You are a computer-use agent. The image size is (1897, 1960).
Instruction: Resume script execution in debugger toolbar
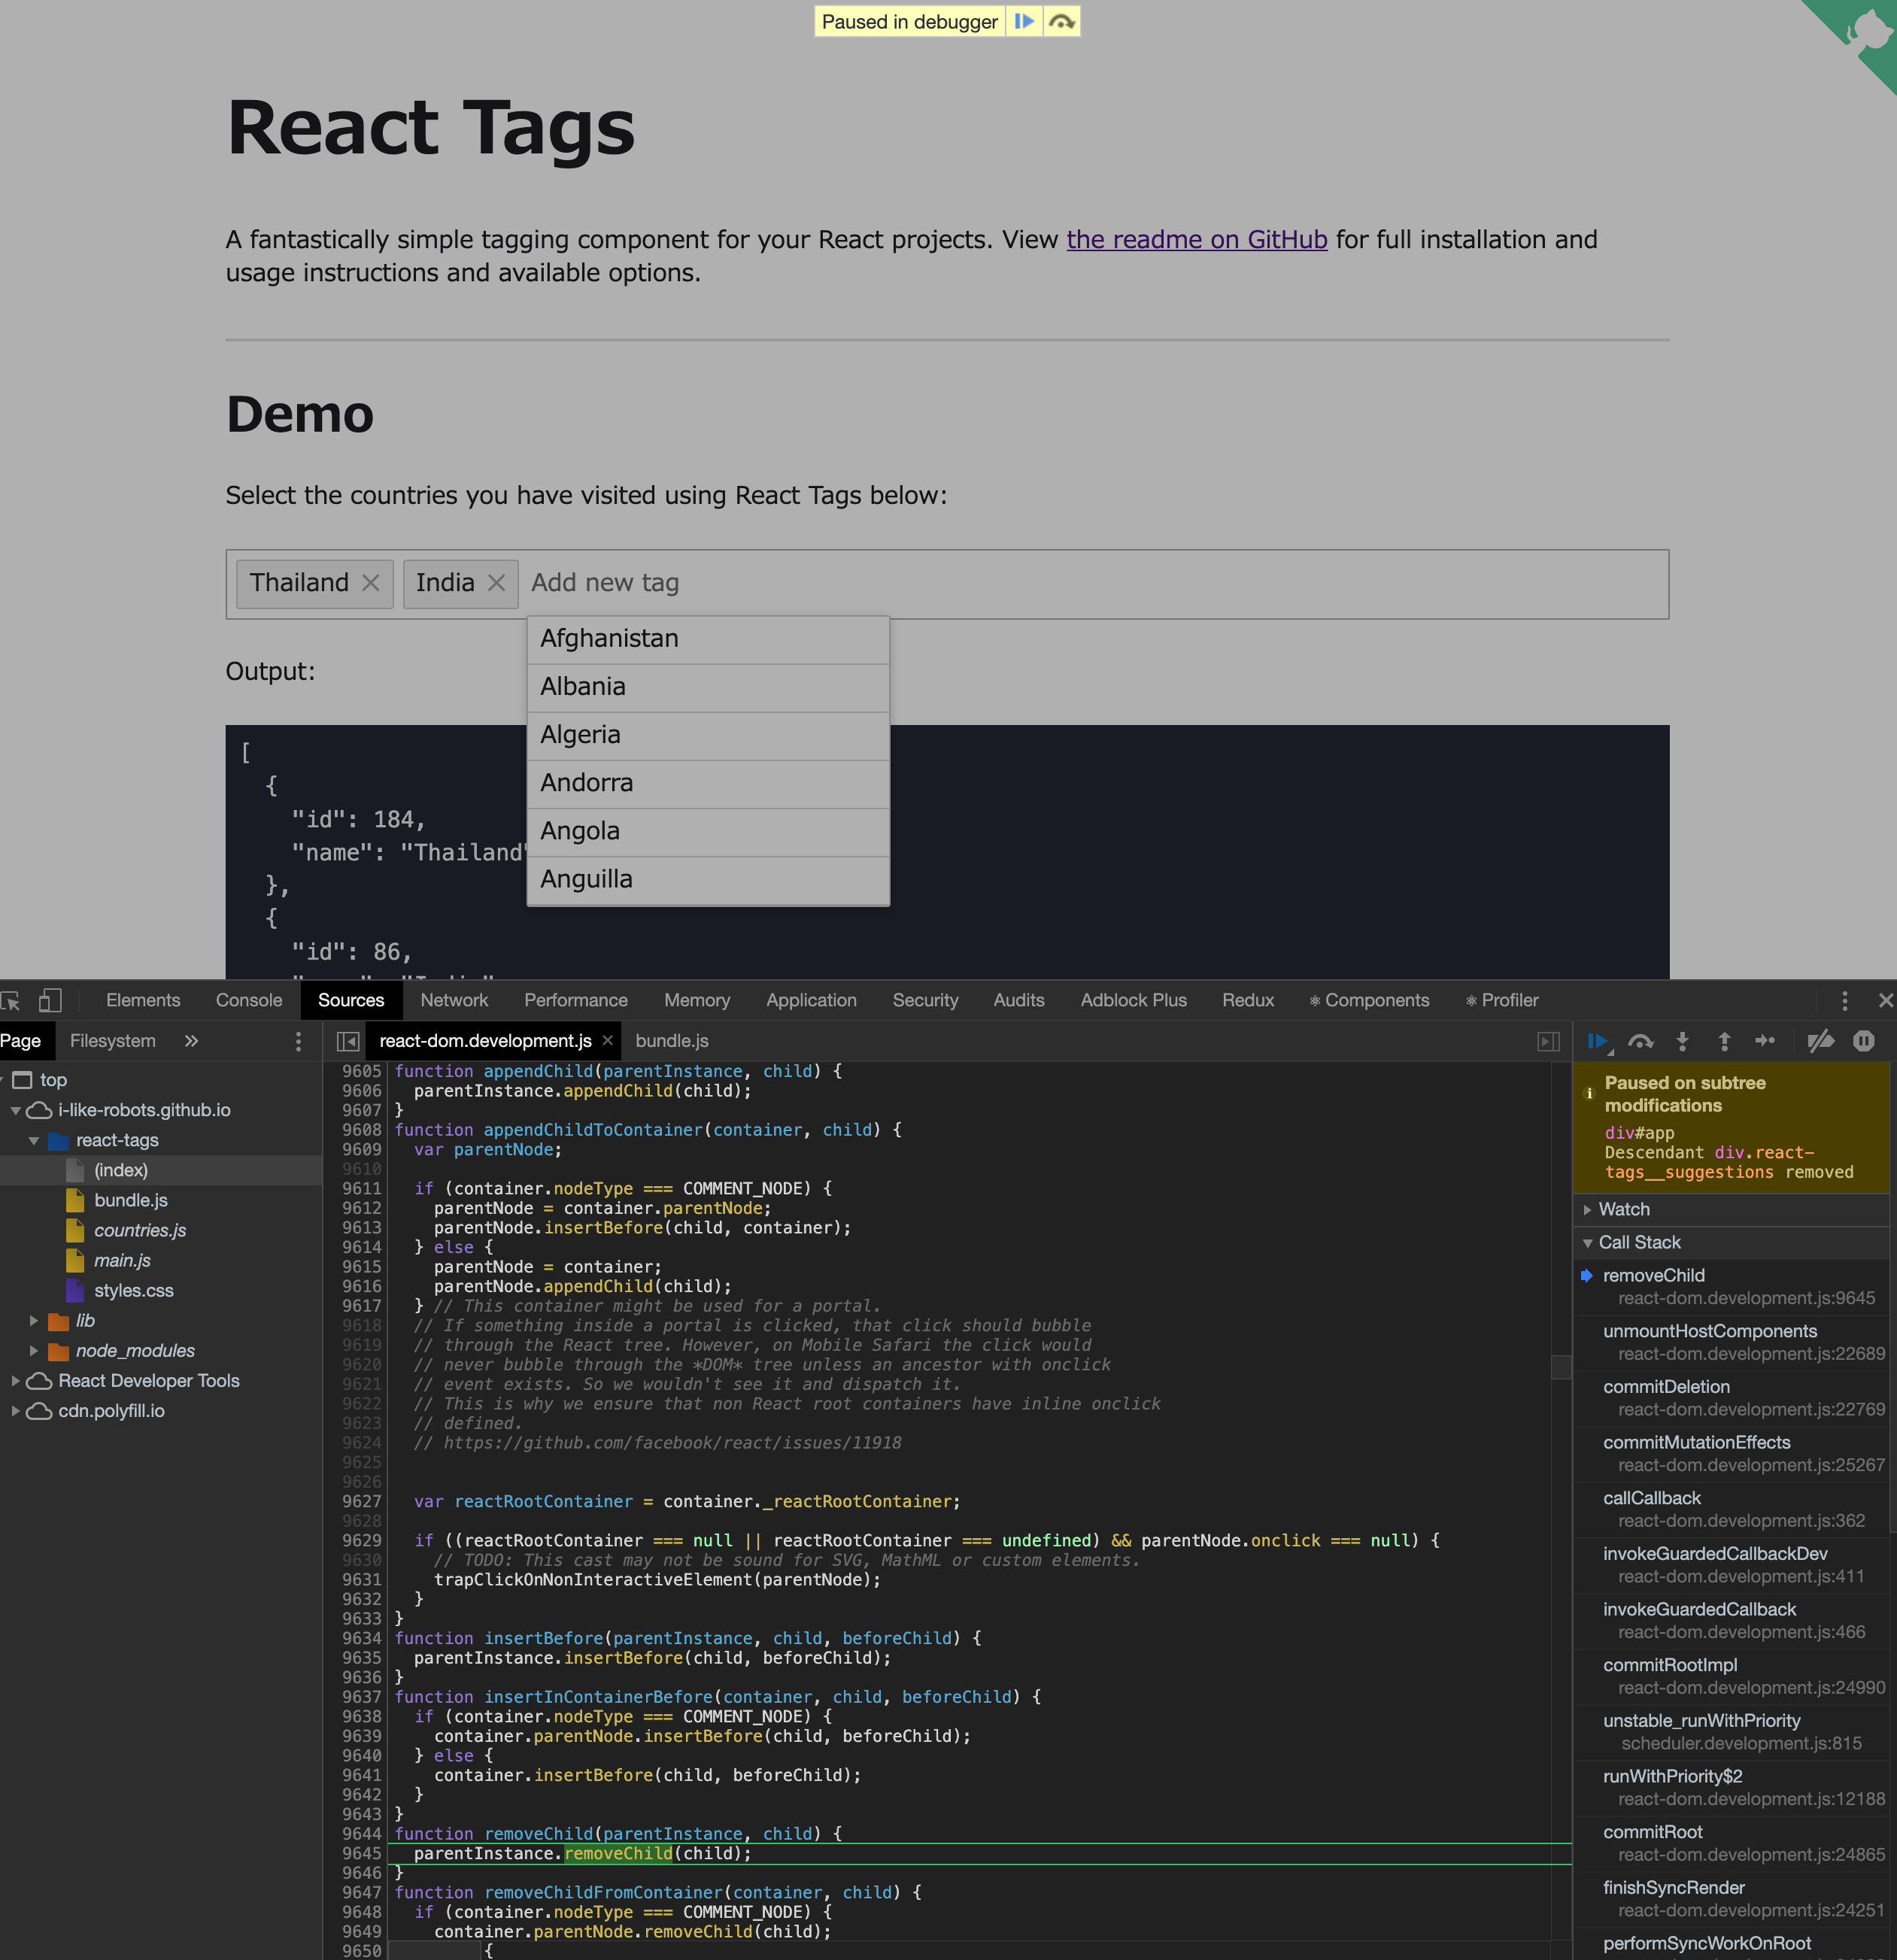coord(1599,1041)
